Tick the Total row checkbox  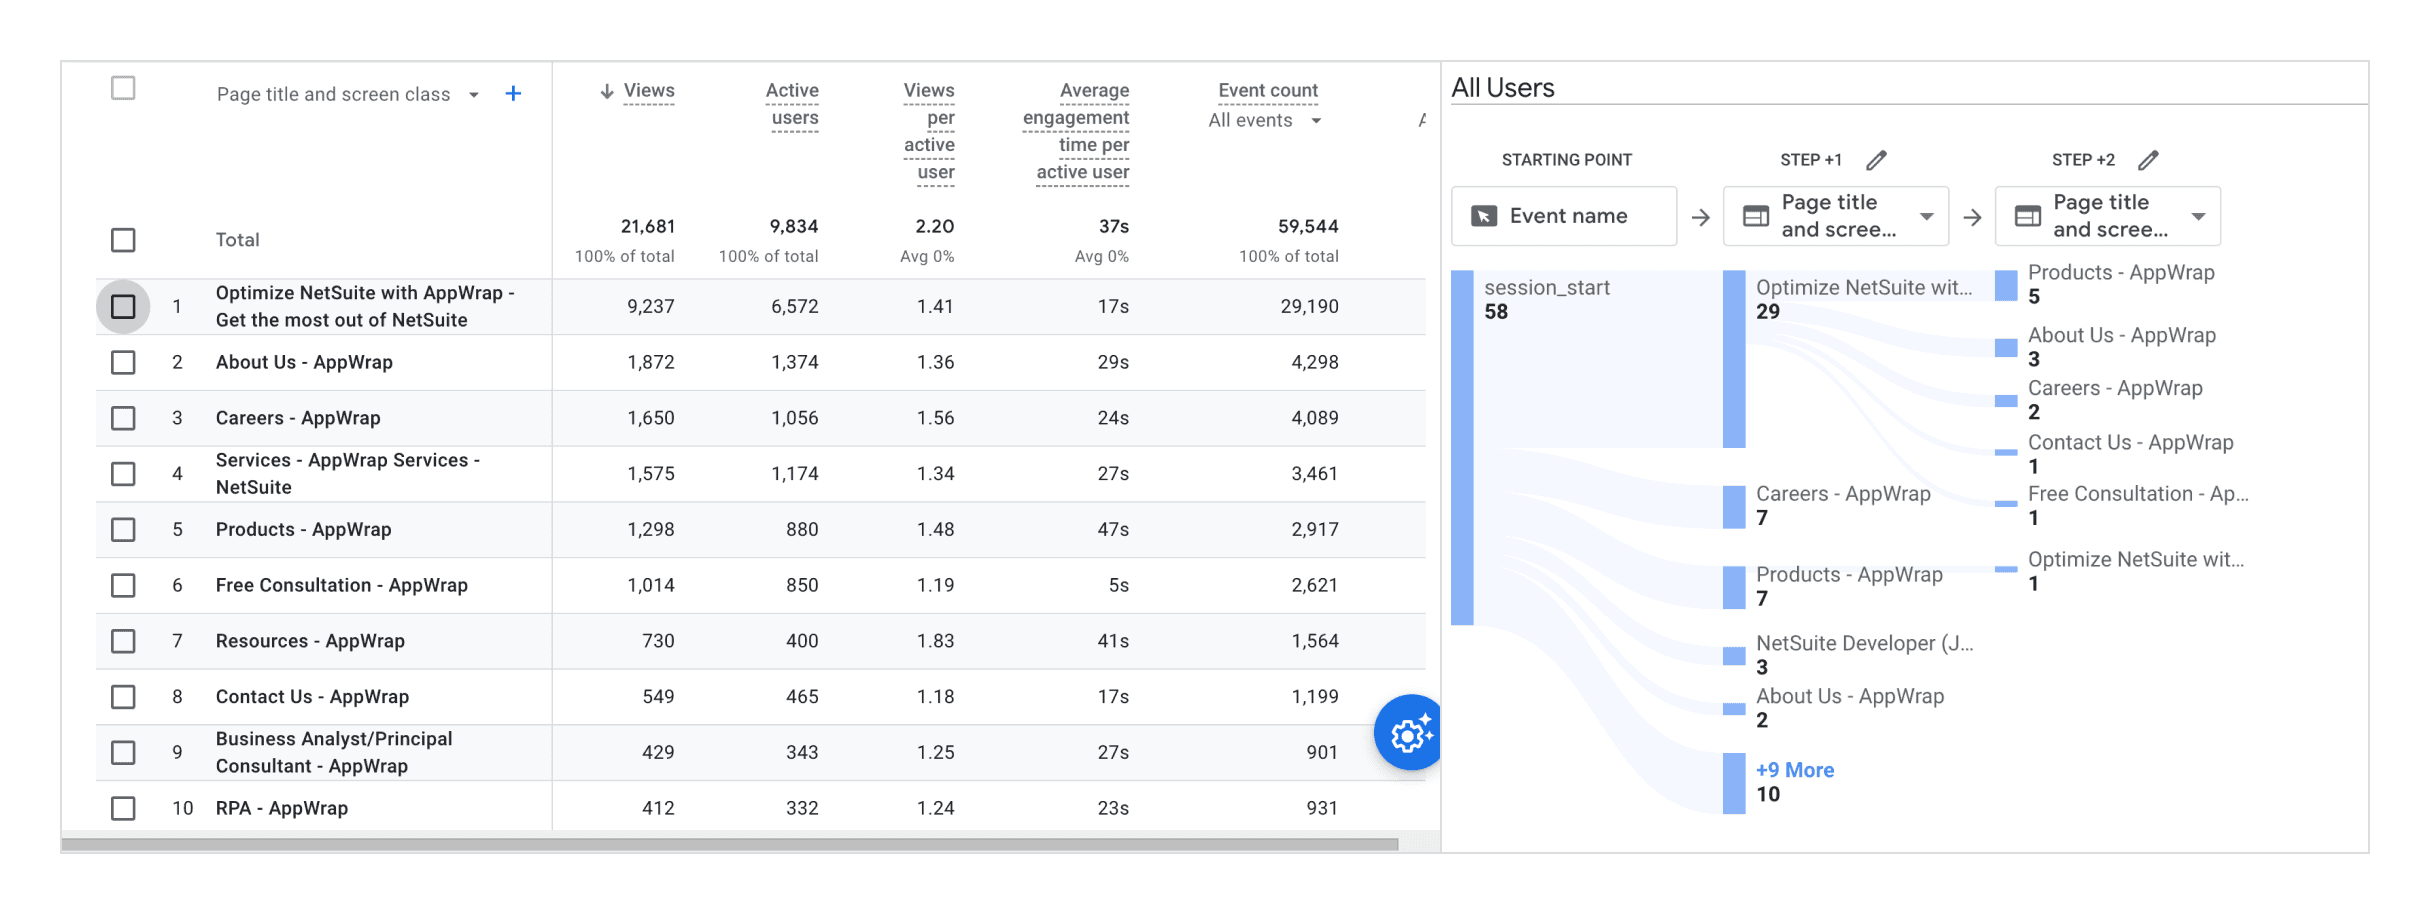123,240
